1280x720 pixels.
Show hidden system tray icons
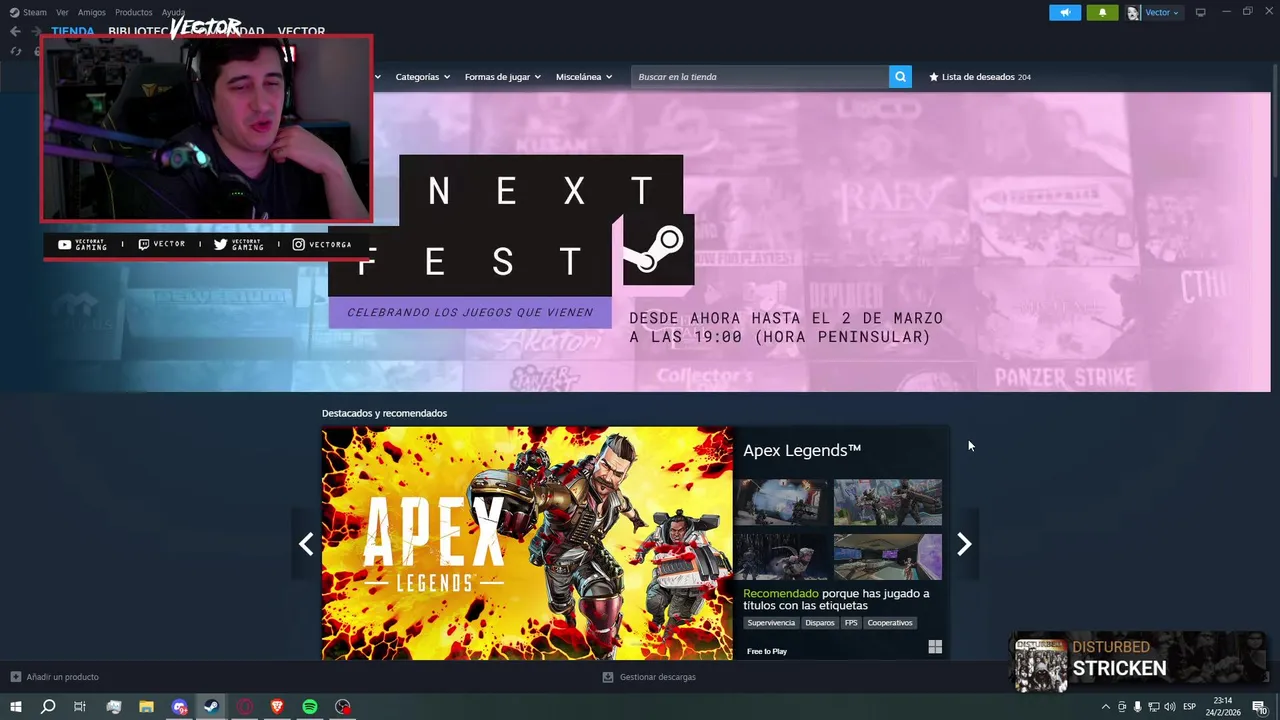tap(1105, 706)
